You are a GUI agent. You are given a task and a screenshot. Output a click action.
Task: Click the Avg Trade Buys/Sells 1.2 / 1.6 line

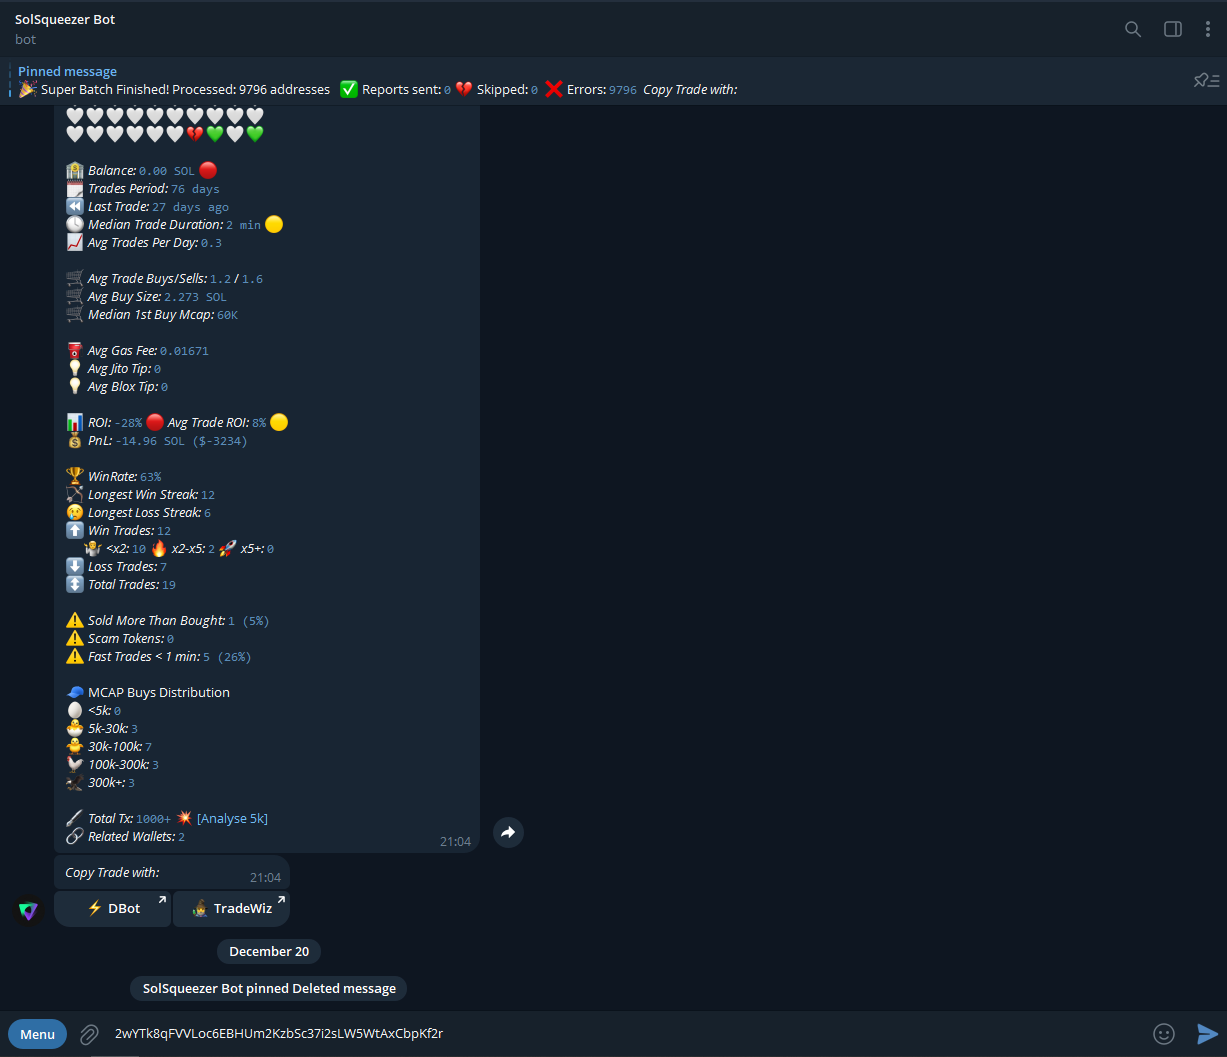tap(164, 279)
